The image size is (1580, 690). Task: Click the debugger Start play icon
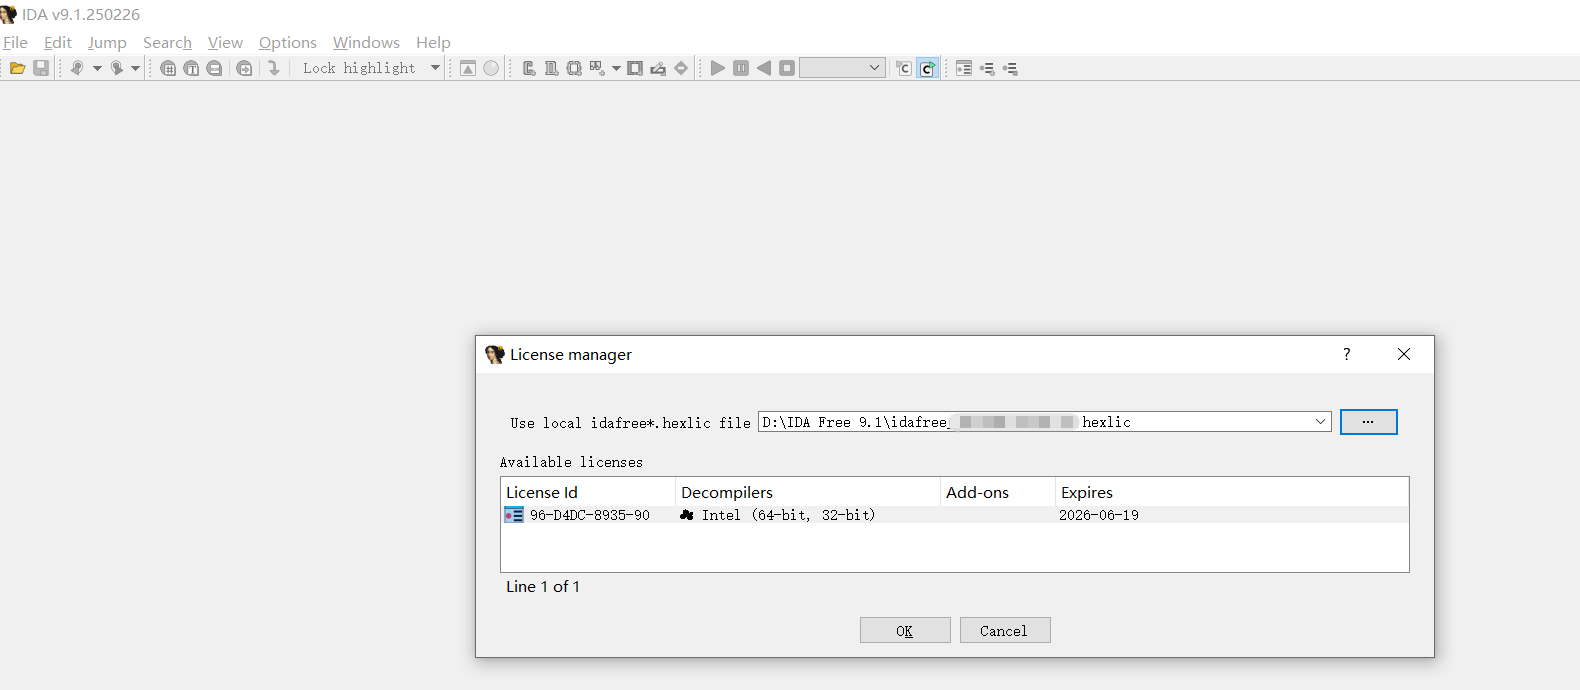click(717, 68)
